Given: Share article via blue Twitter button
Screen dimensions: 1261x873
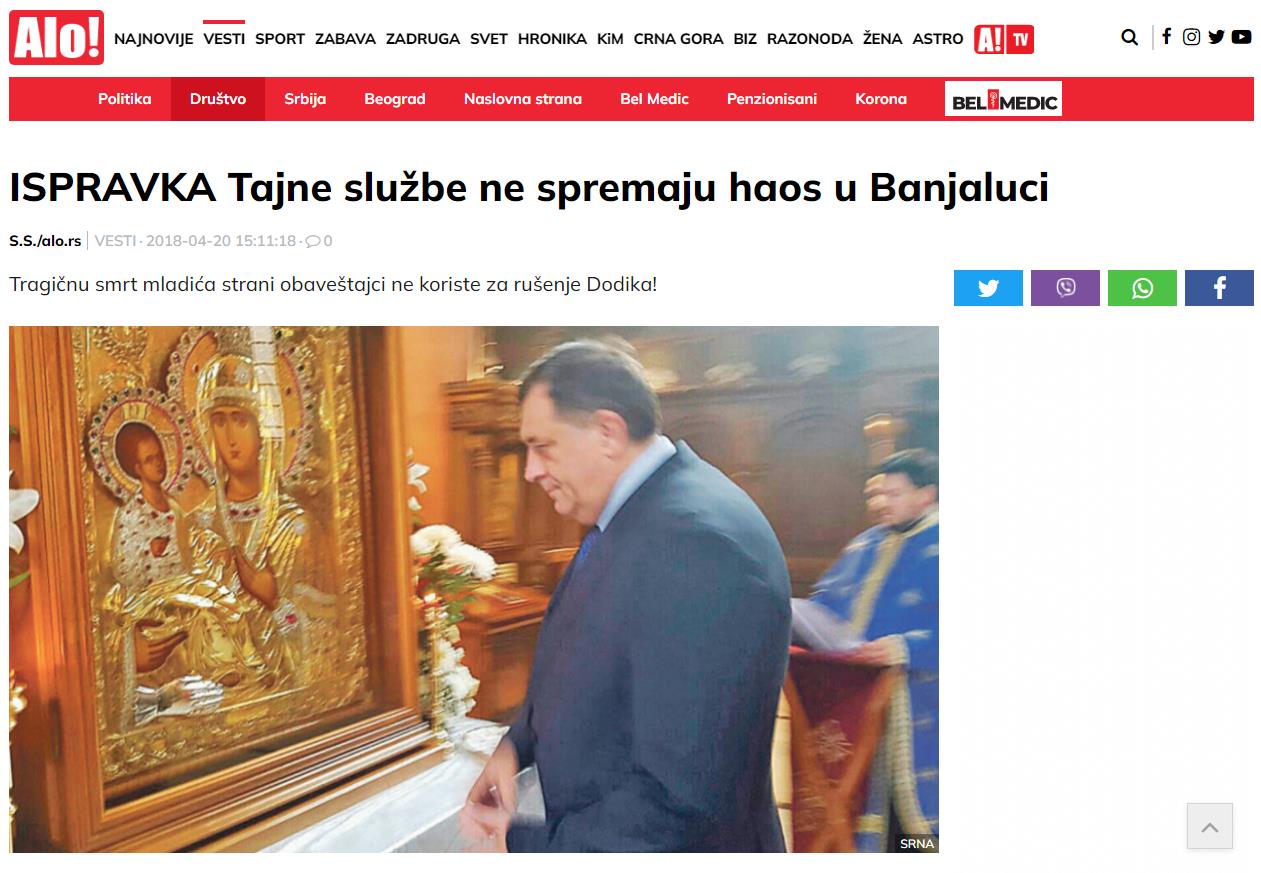Looking at the screenshot, I should coord(988,288).
